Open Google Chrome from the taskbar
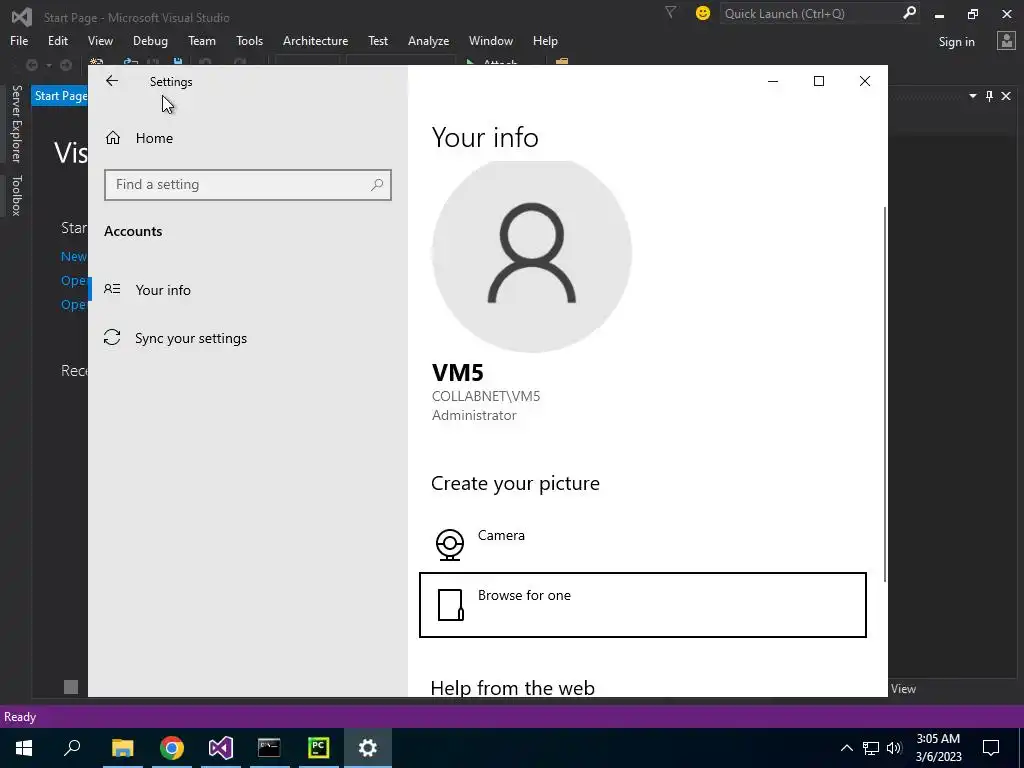Screen dimensions: 1024x768 point(172,748)
